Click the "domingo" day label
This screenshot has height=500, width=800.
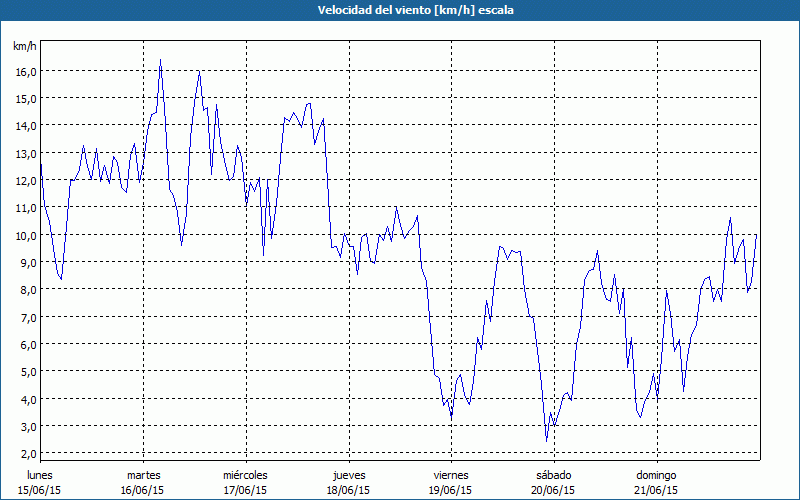point(656,475)
